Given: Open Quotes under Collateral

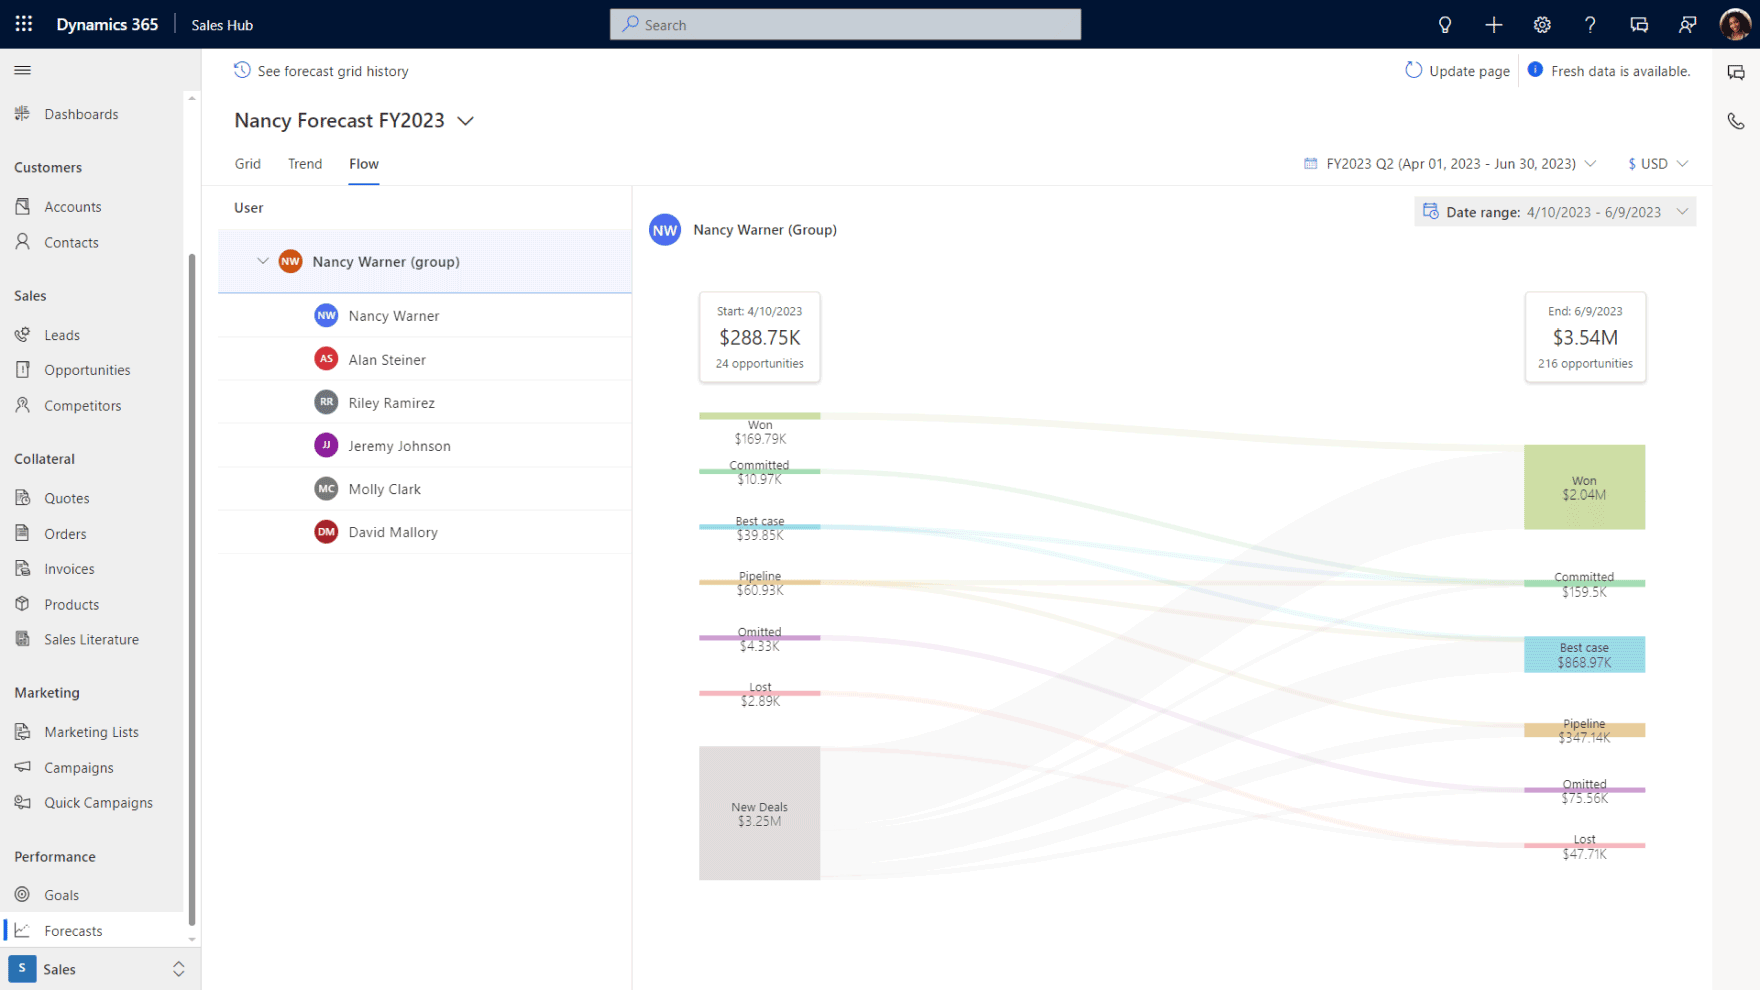Looking at the screenshot, I should point(66,497).
